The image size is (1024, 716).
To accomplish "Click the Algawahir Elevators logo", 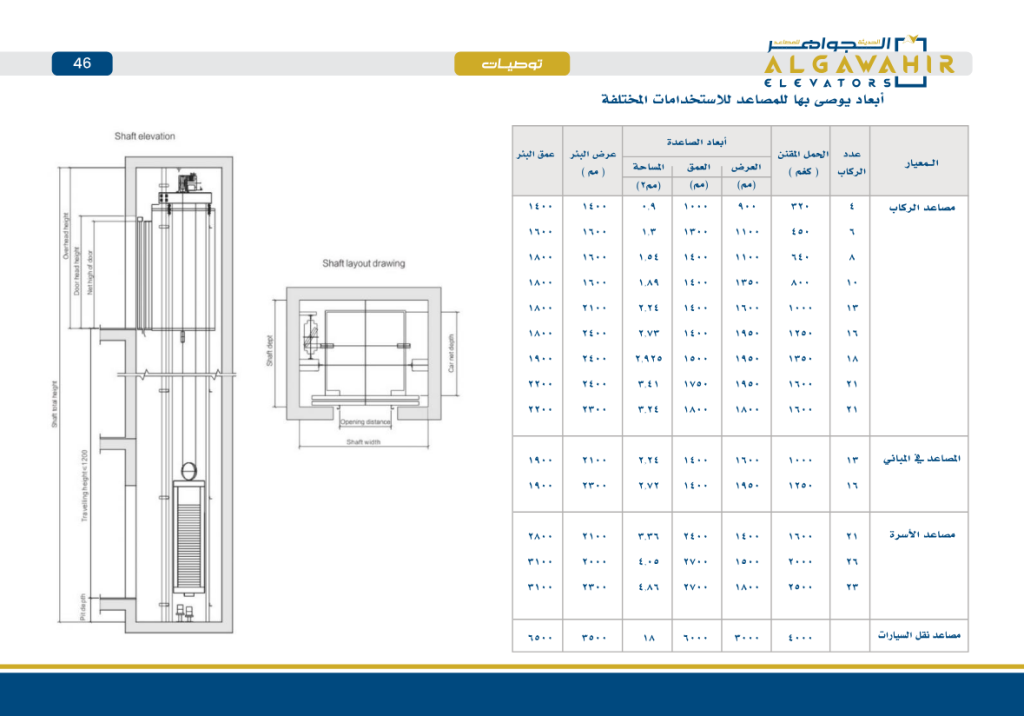I will click(x=859, y=61).
